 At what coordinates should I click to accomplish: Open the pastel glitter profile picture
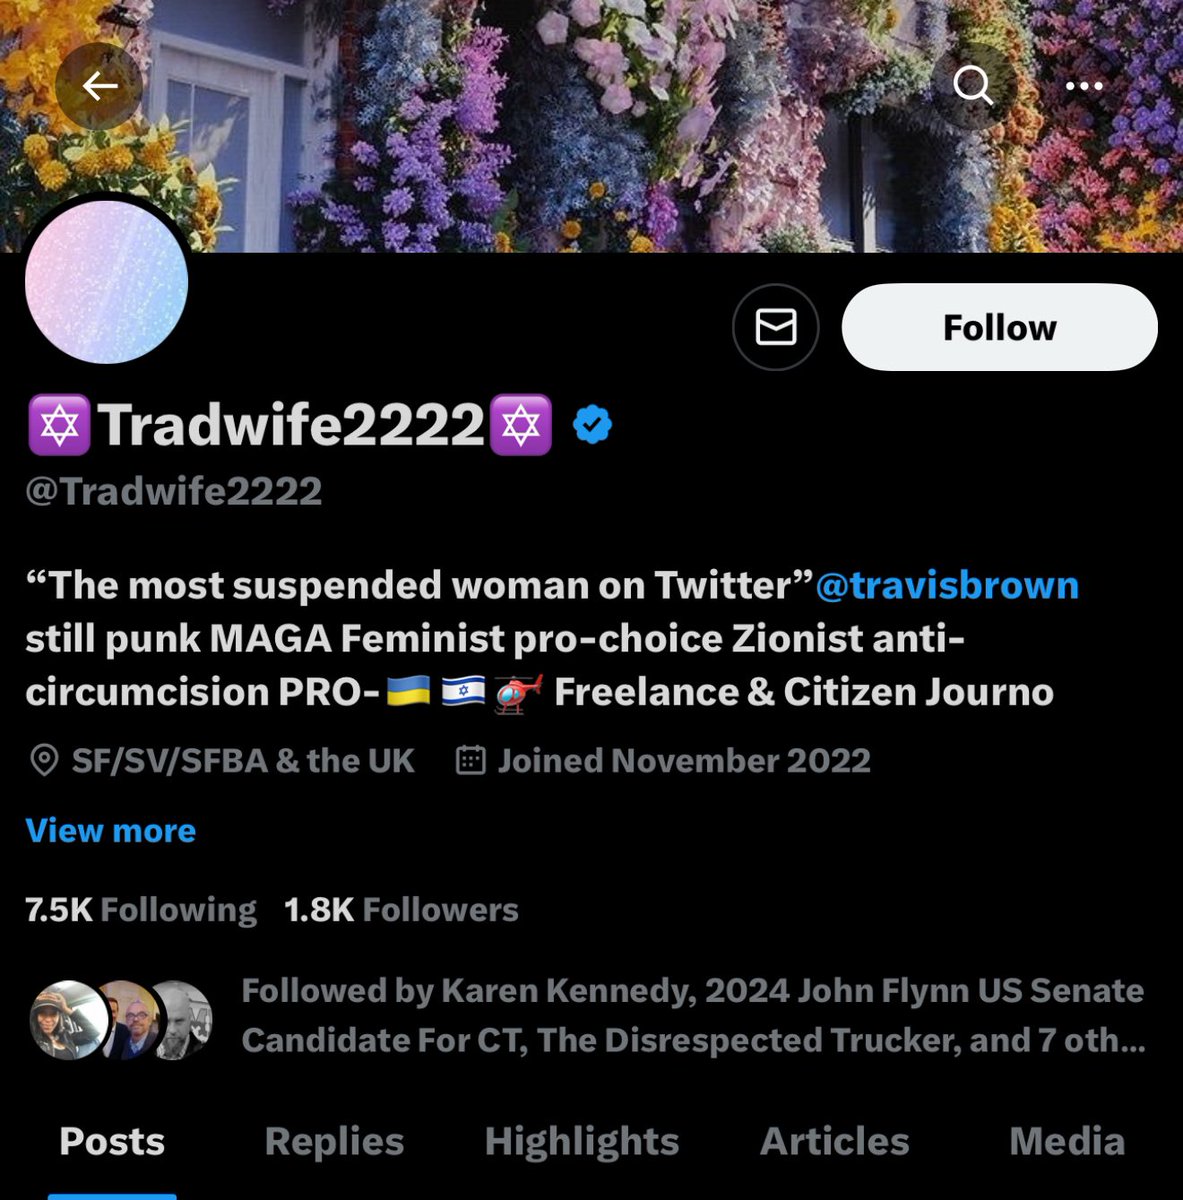(106, 281)
